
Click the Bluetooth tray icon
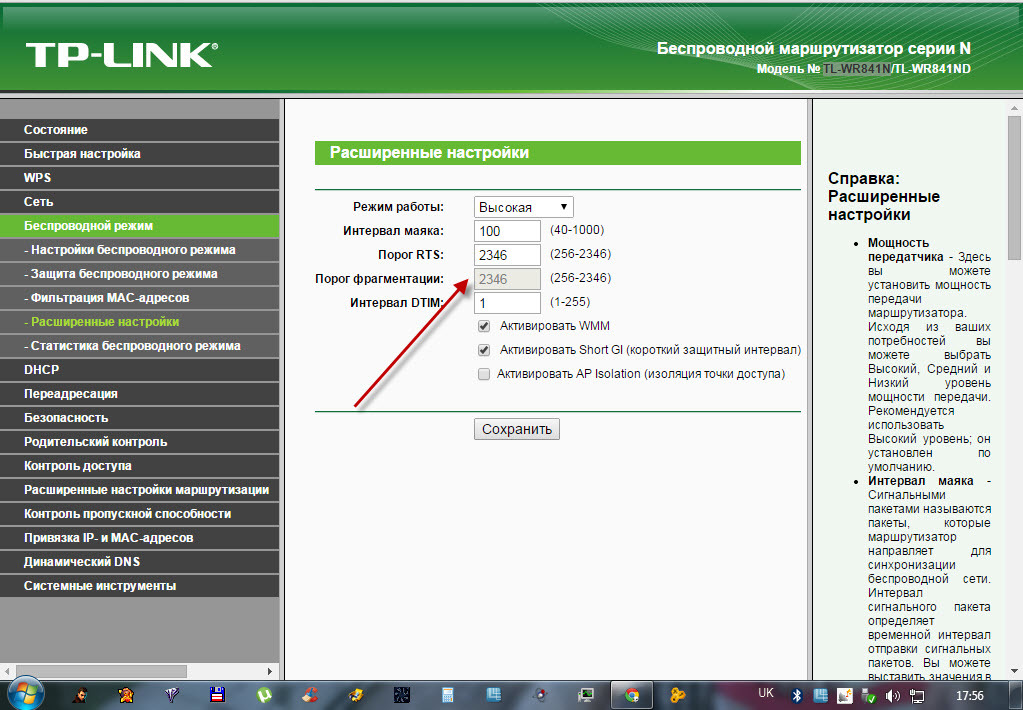[x=797, y=694]
